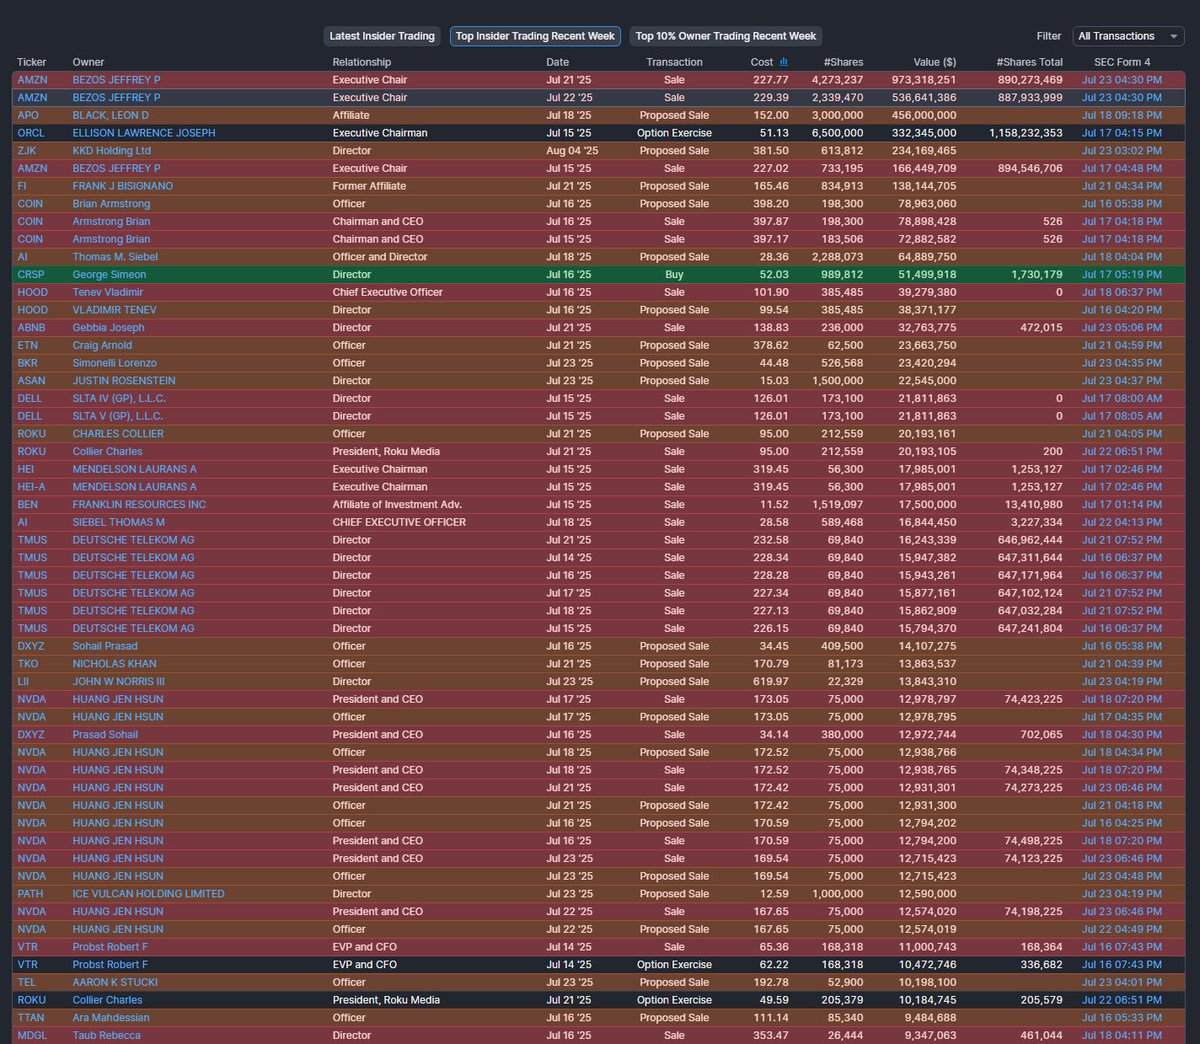Image resolution: width=1200 pixels, height=1044 pixels.
Task: Select Top Insider Trading Recent Week tab
Action: [x=535, y=36]
